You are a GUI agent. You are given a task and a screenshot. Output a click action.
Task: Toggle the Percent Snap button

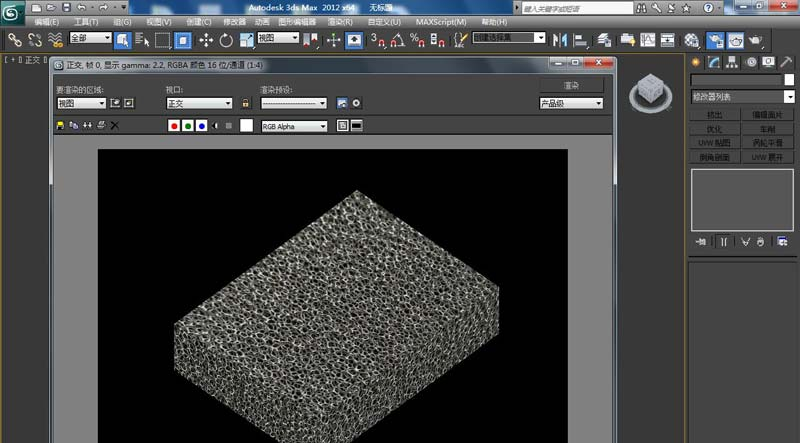pyautogui.click(x=417, y=40)
